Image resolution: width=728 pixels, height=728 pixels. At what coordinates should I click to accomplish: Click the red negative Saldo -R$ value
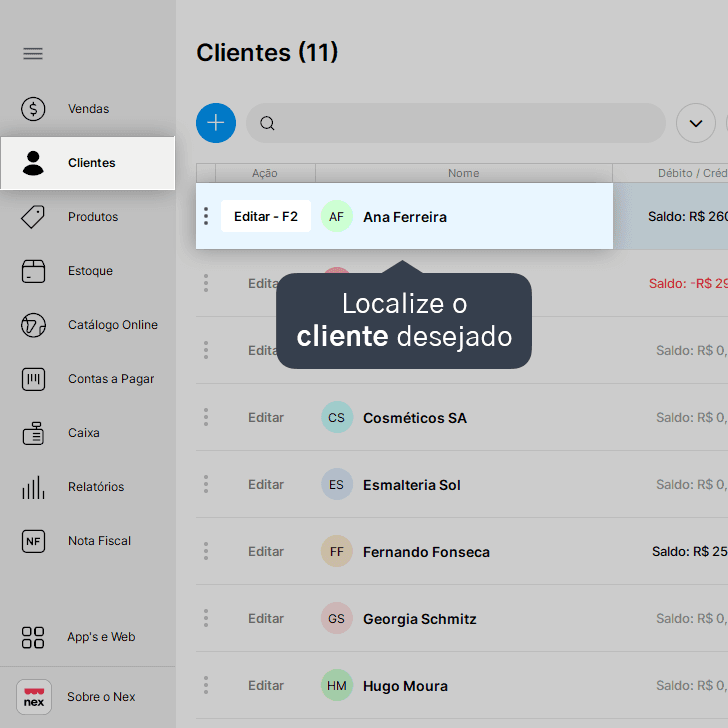click(x=689, y=283)
